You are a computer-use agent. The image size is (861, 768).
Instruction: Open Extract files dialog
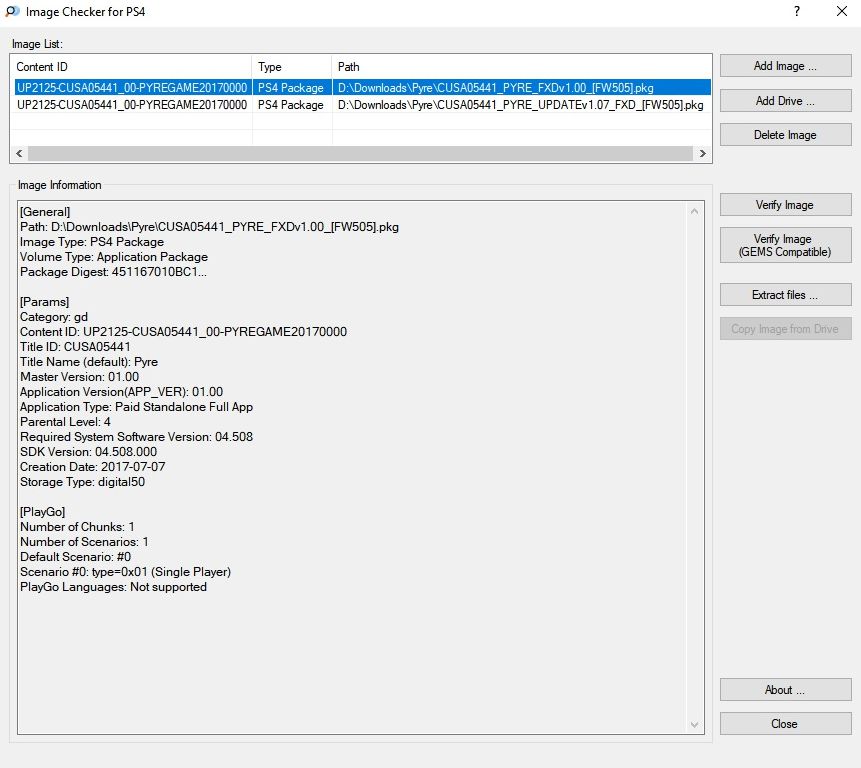pyautogui.click(x=785, y=295)
